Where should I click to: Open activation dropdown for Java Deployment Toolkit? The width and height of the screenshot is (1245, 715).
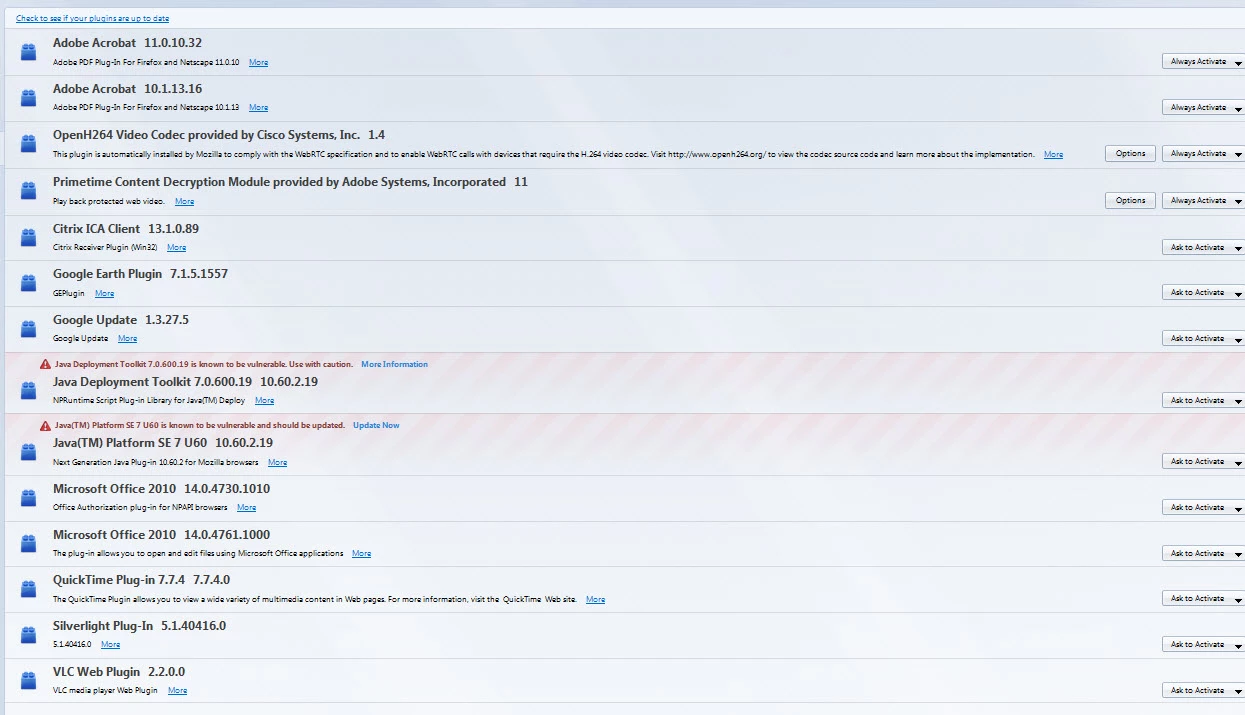coord(1204,400)
